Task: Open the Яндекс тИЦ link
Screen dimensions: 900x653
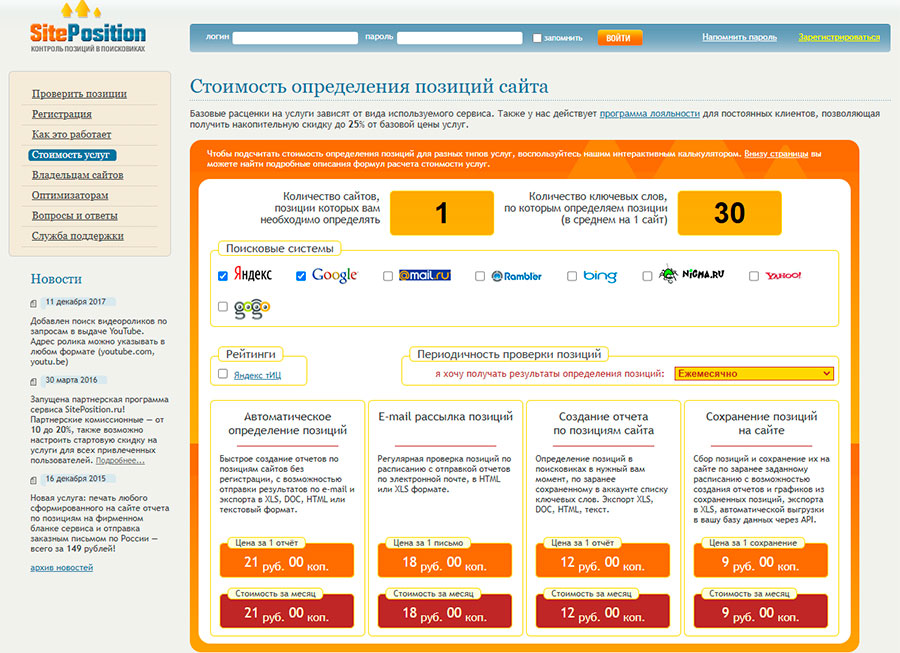Action: click(x=257, y=375)
